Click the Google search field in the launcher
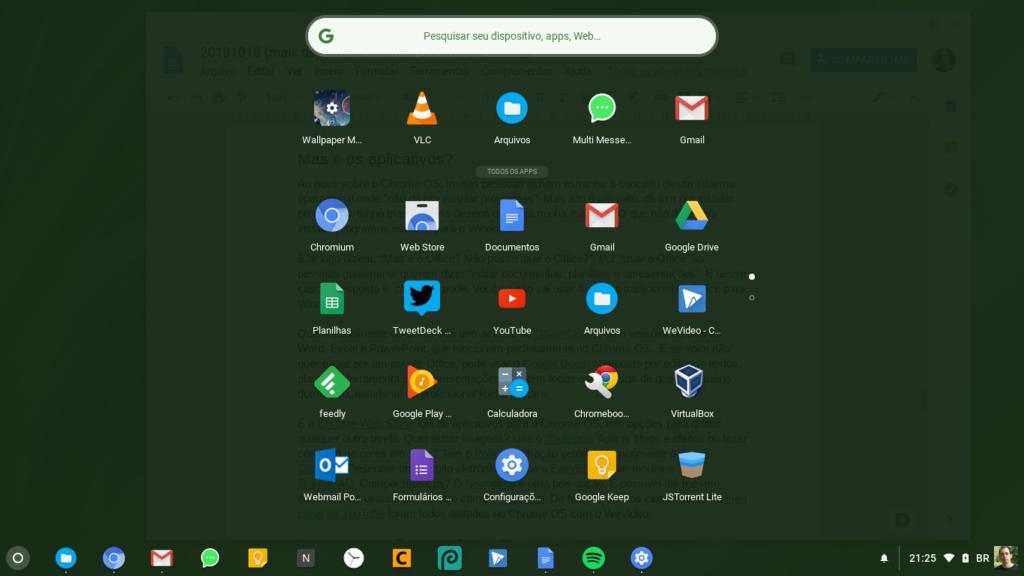The image size is (1024, 576). click(512, 36)
